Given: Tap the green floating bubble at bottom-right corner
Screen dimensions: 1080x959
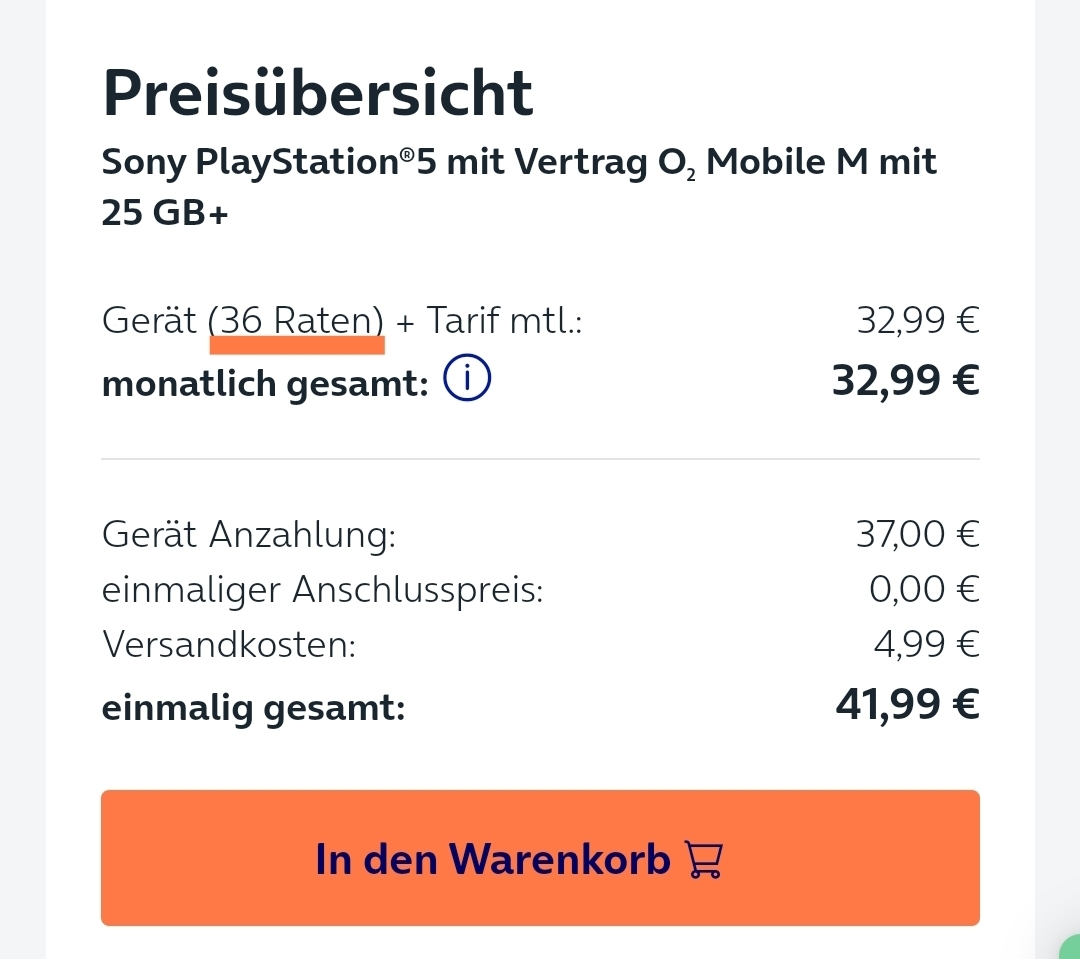Looking at the screenshot, I should coord(1070,947).
